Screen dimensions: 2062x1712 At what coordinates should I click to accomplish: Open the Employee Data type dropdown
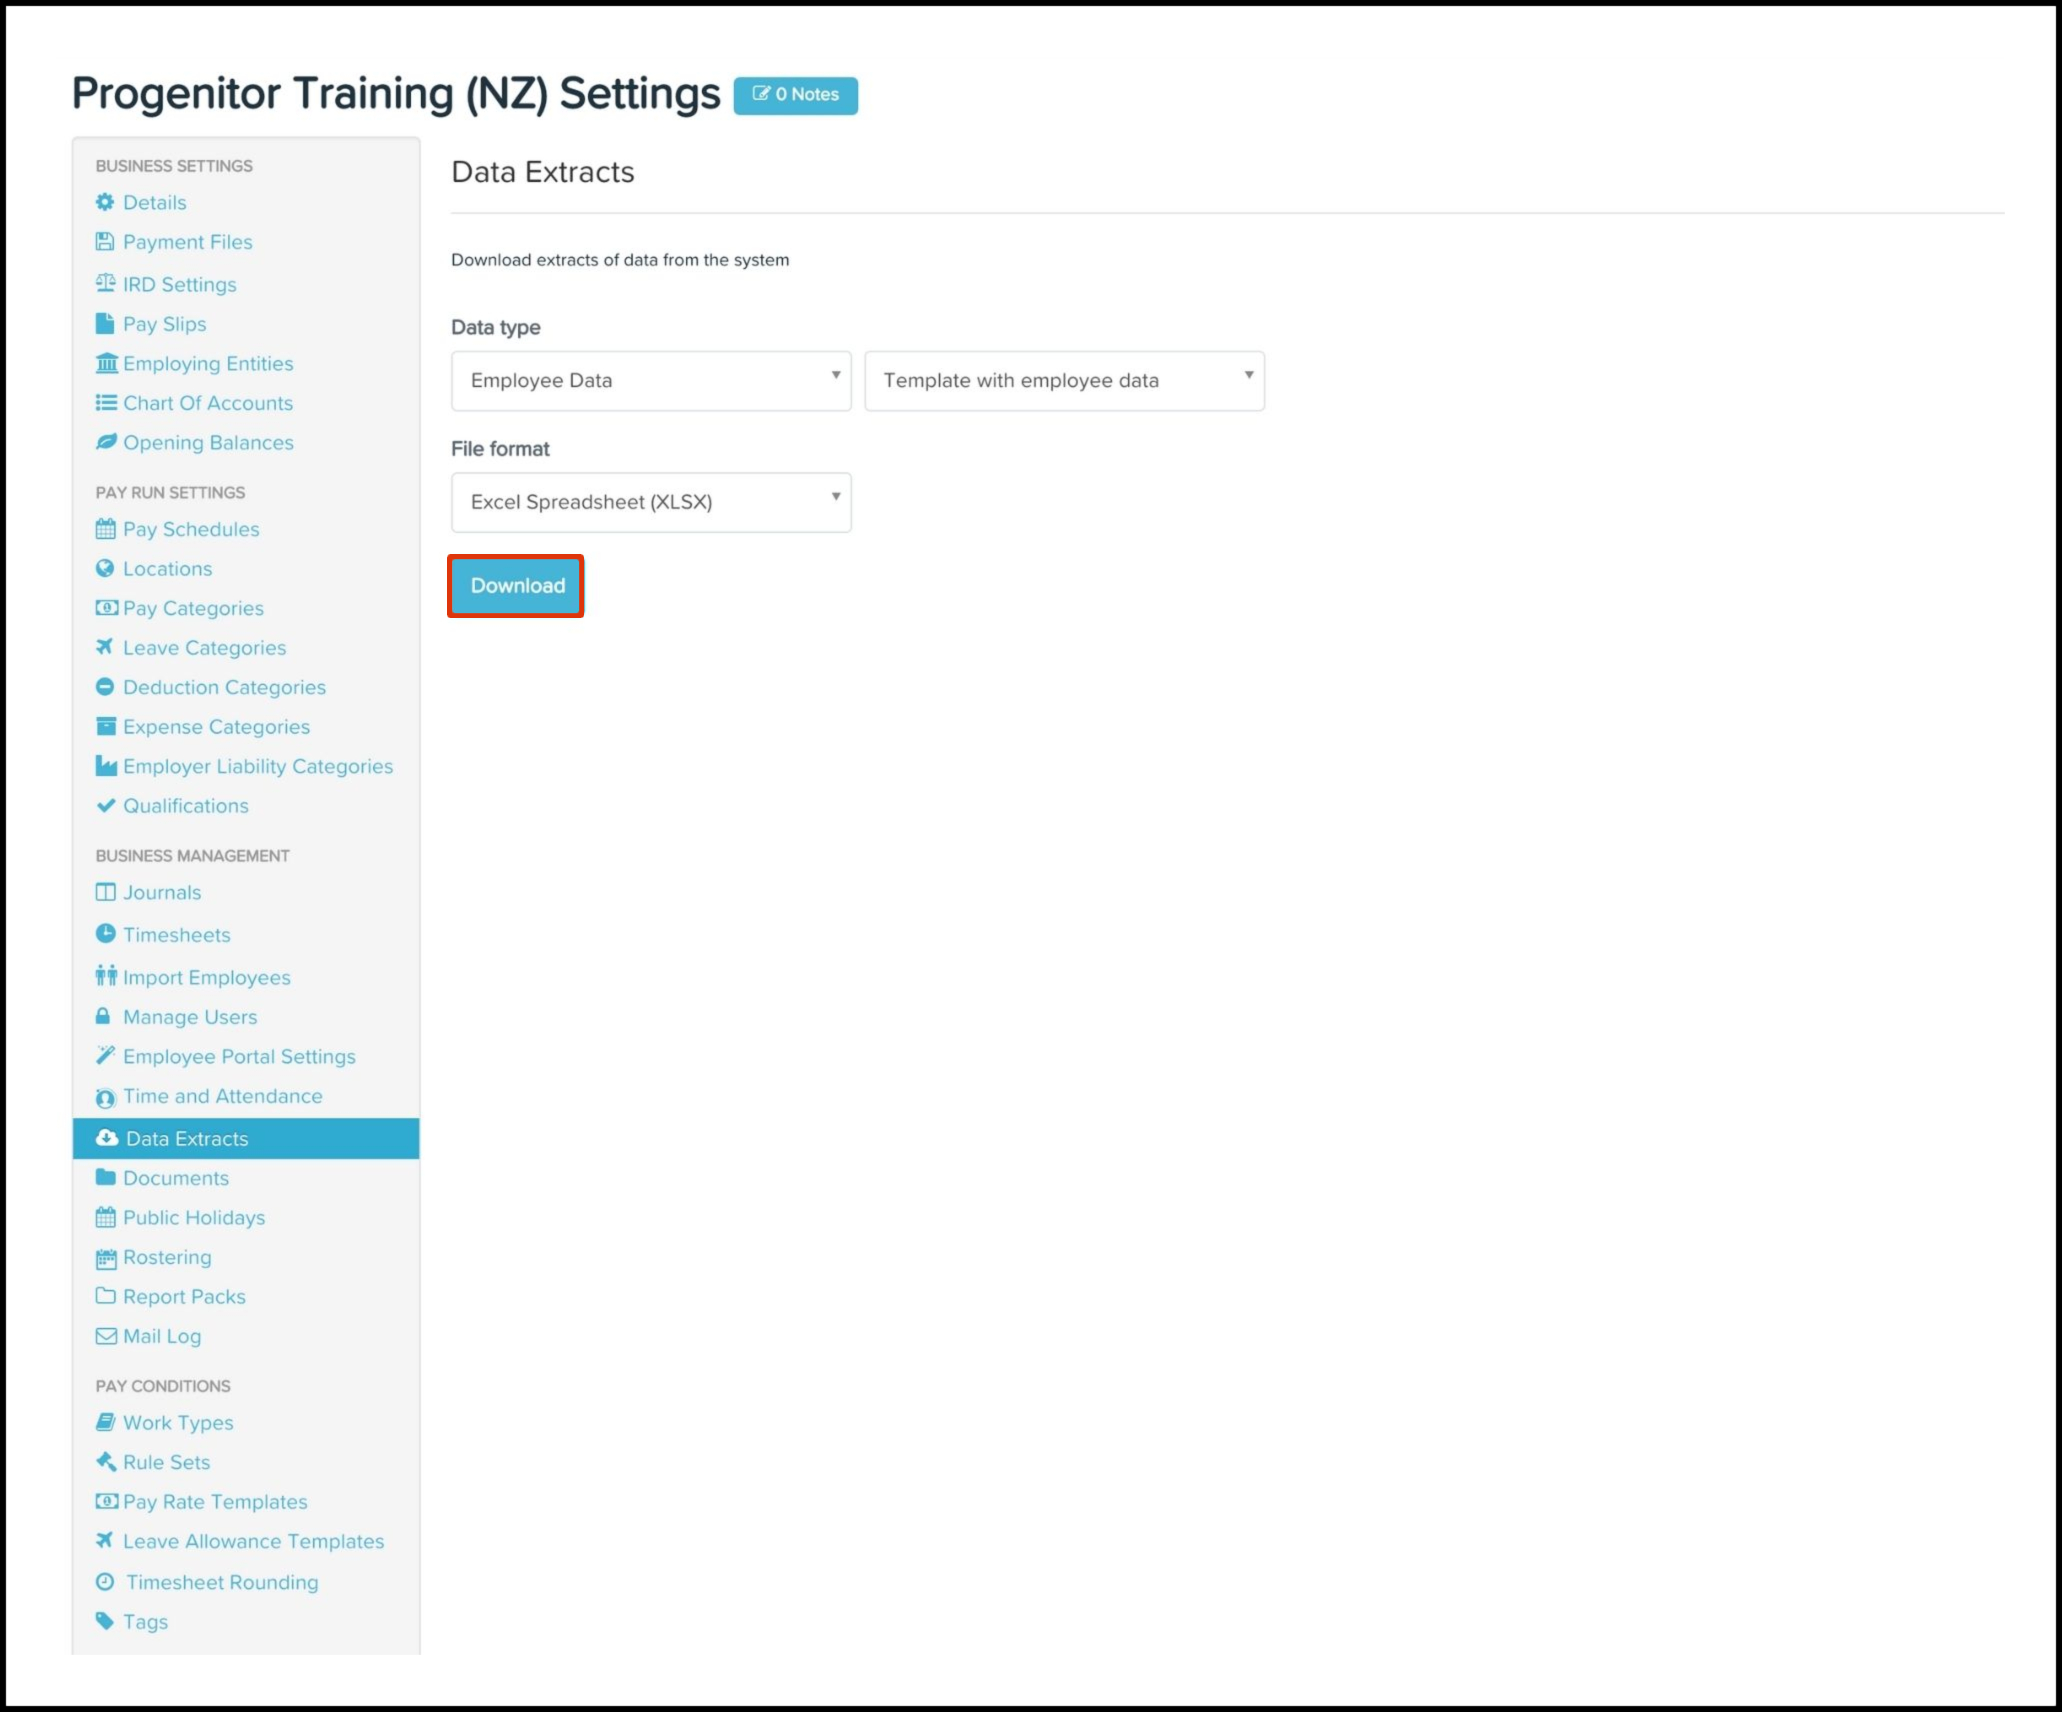pyautogui.click(x=650, y=381)
